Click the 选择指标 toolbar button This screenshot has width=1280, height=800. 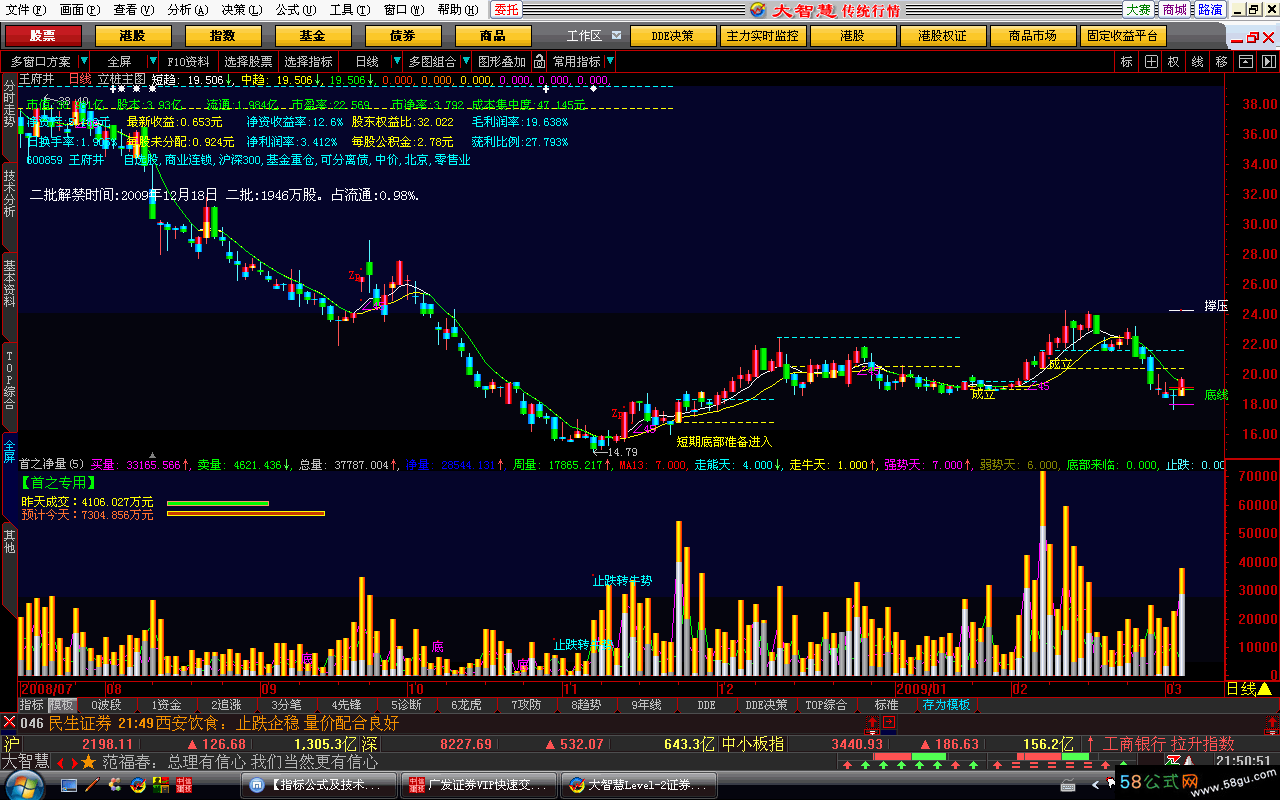[308, 61]
